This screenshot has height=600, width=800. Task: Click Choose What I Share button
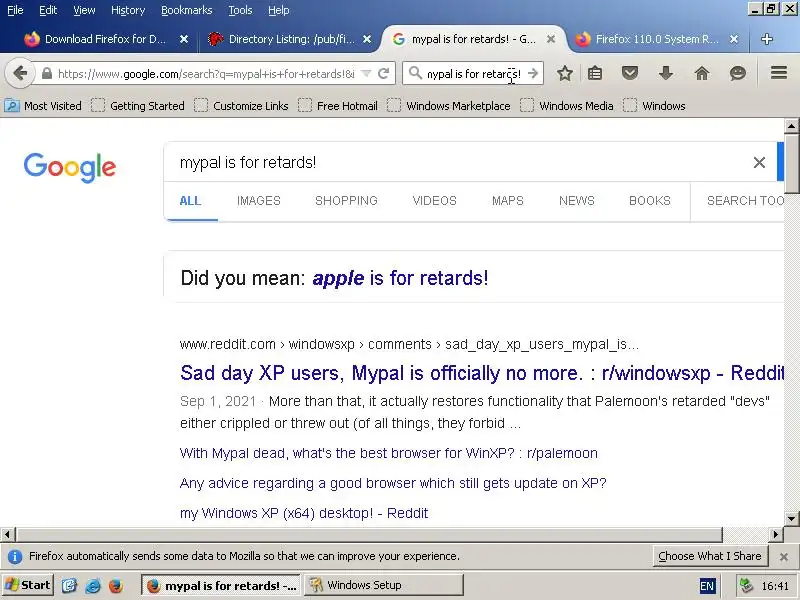point(710,556)
